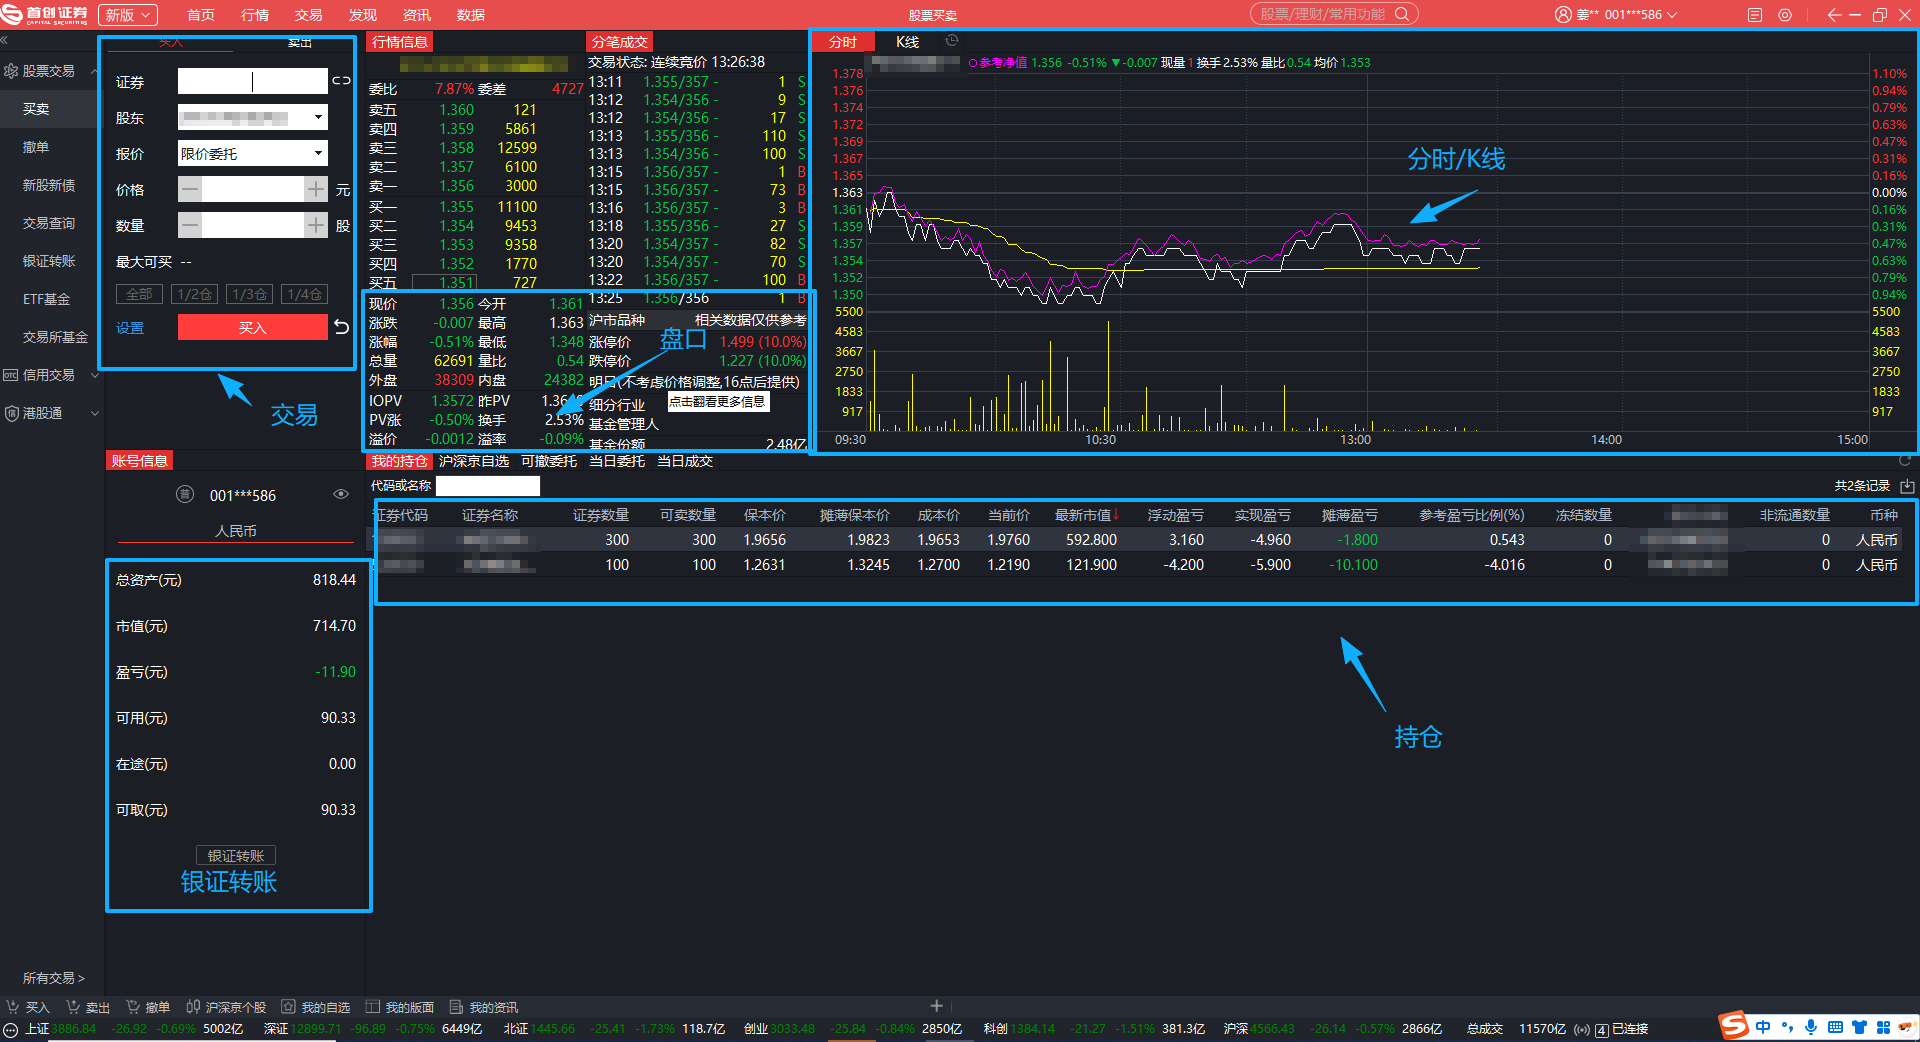Switch to the K线 chart tab

(x=907, y=42)
